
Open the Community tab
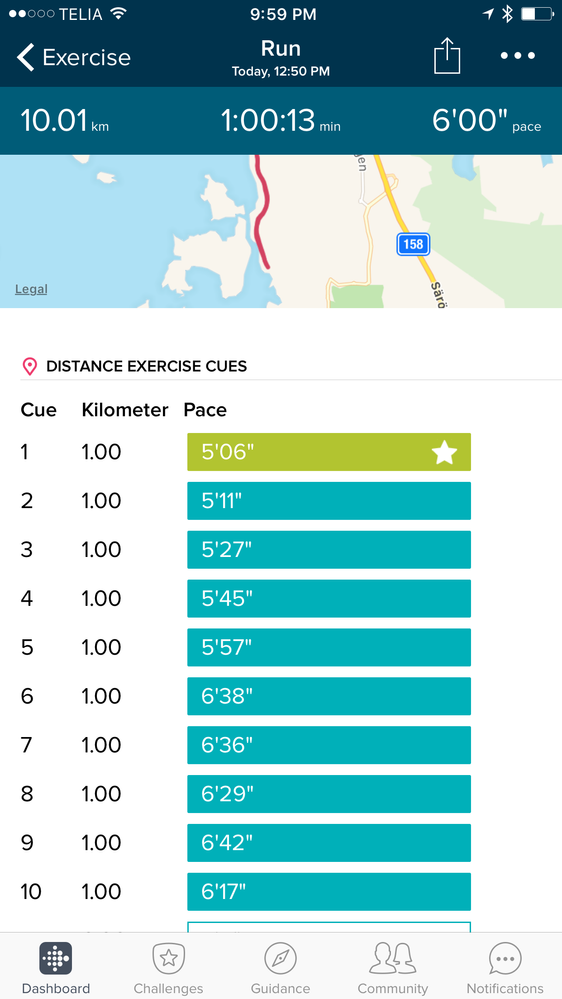[x=393, y=968]
